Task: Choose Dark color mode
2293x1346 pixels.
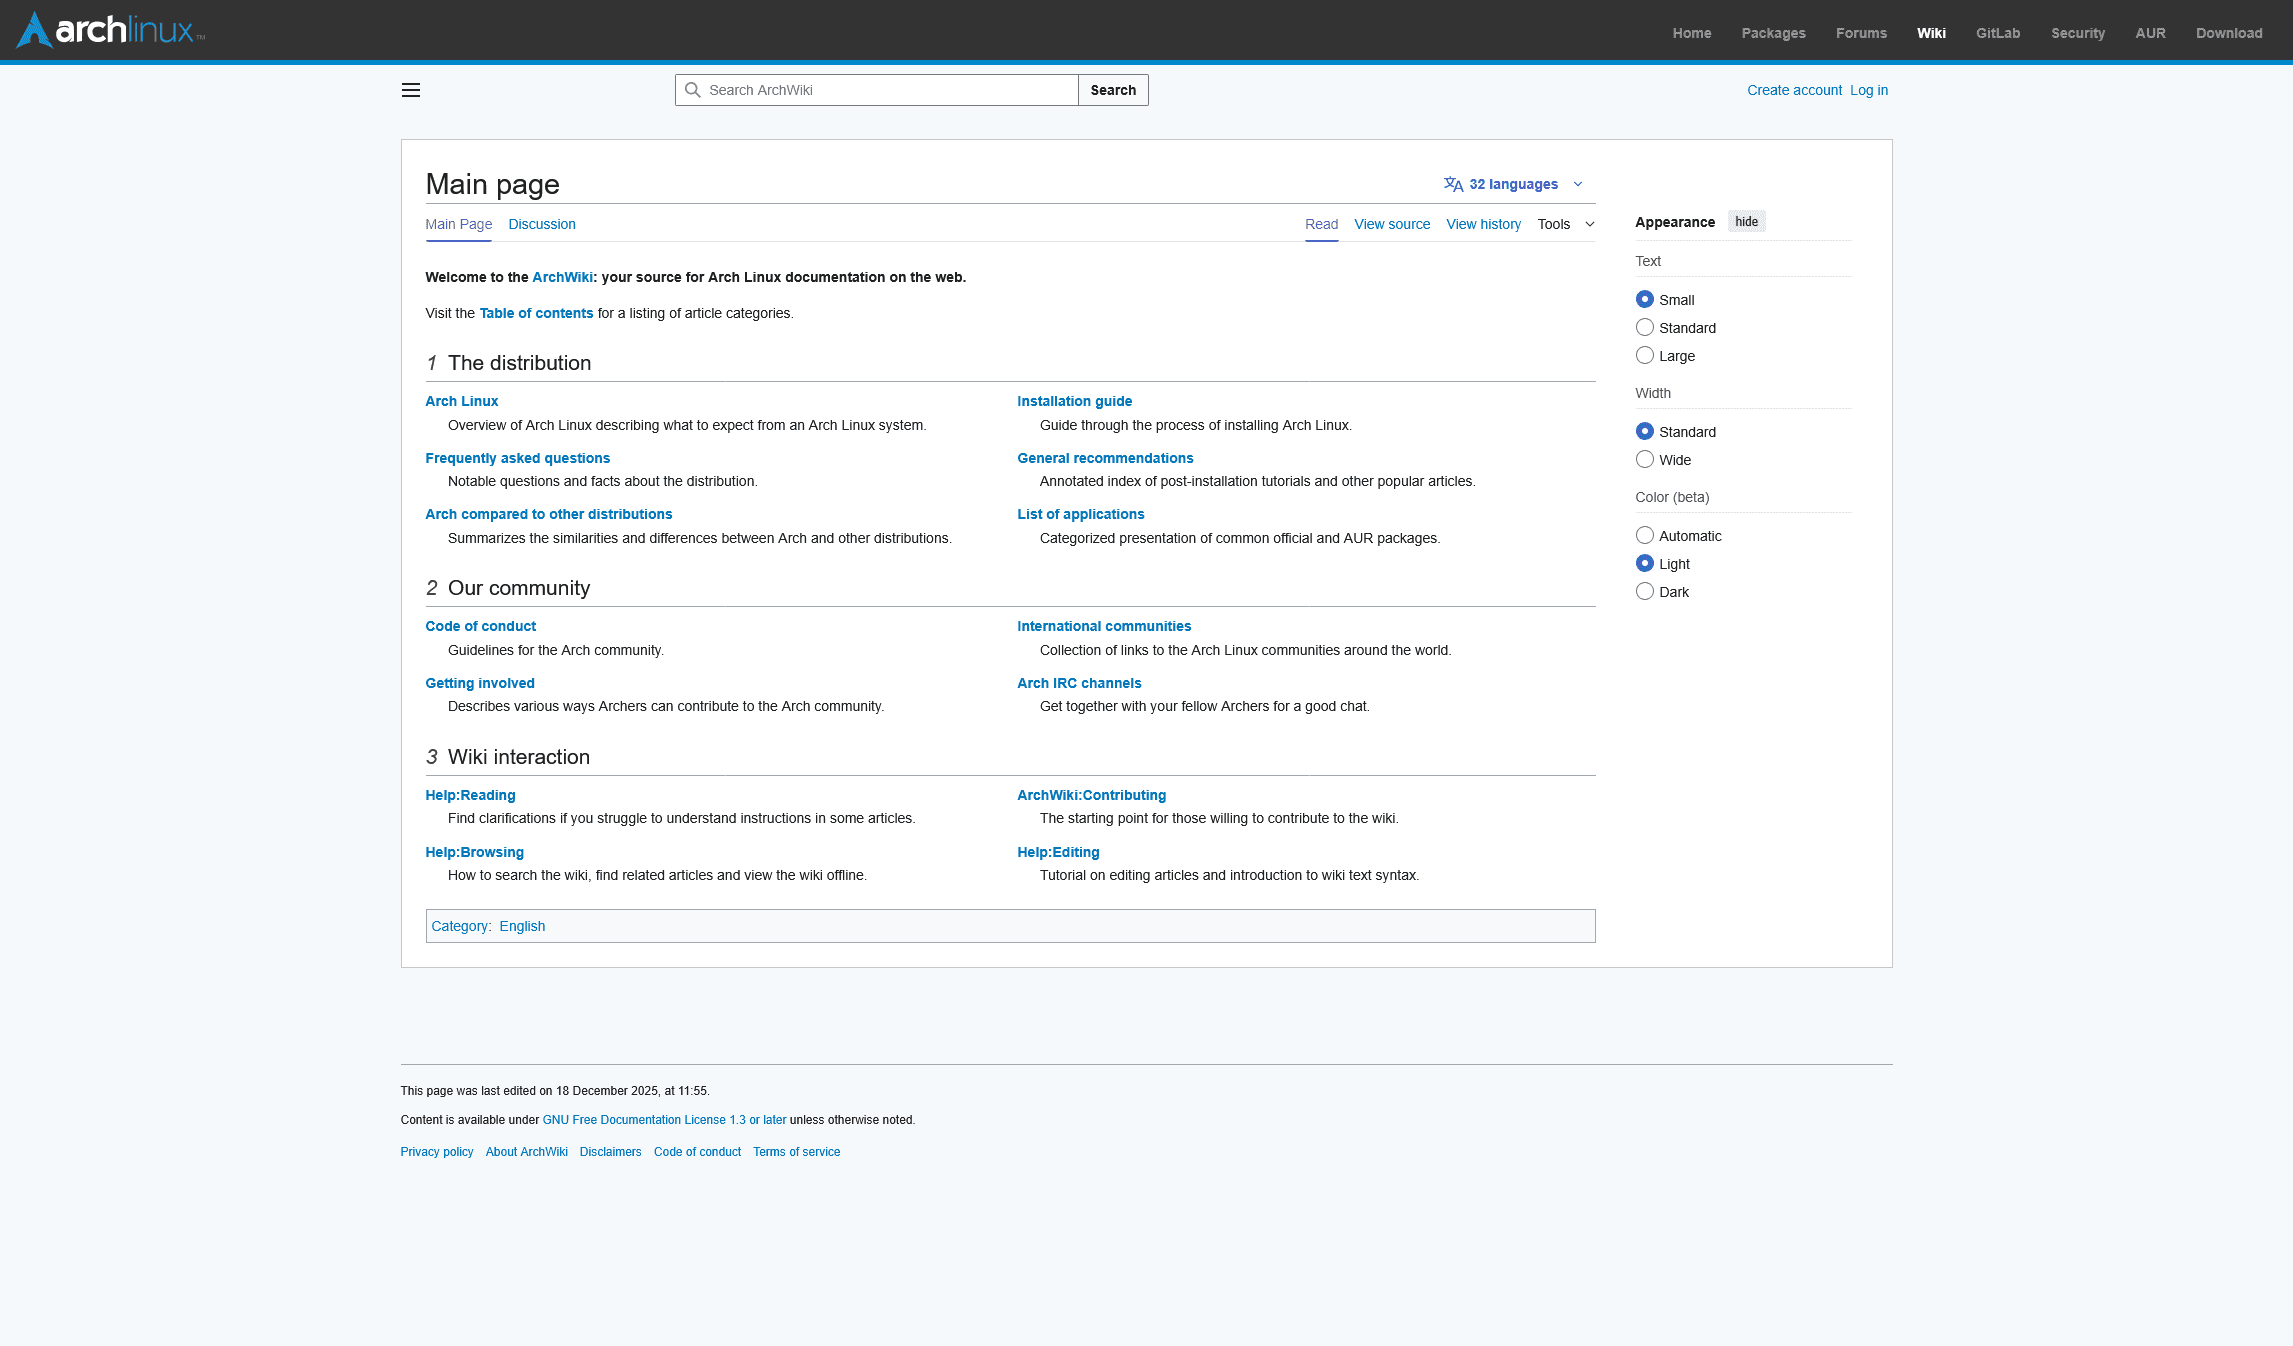Action: coord(1645,591)
